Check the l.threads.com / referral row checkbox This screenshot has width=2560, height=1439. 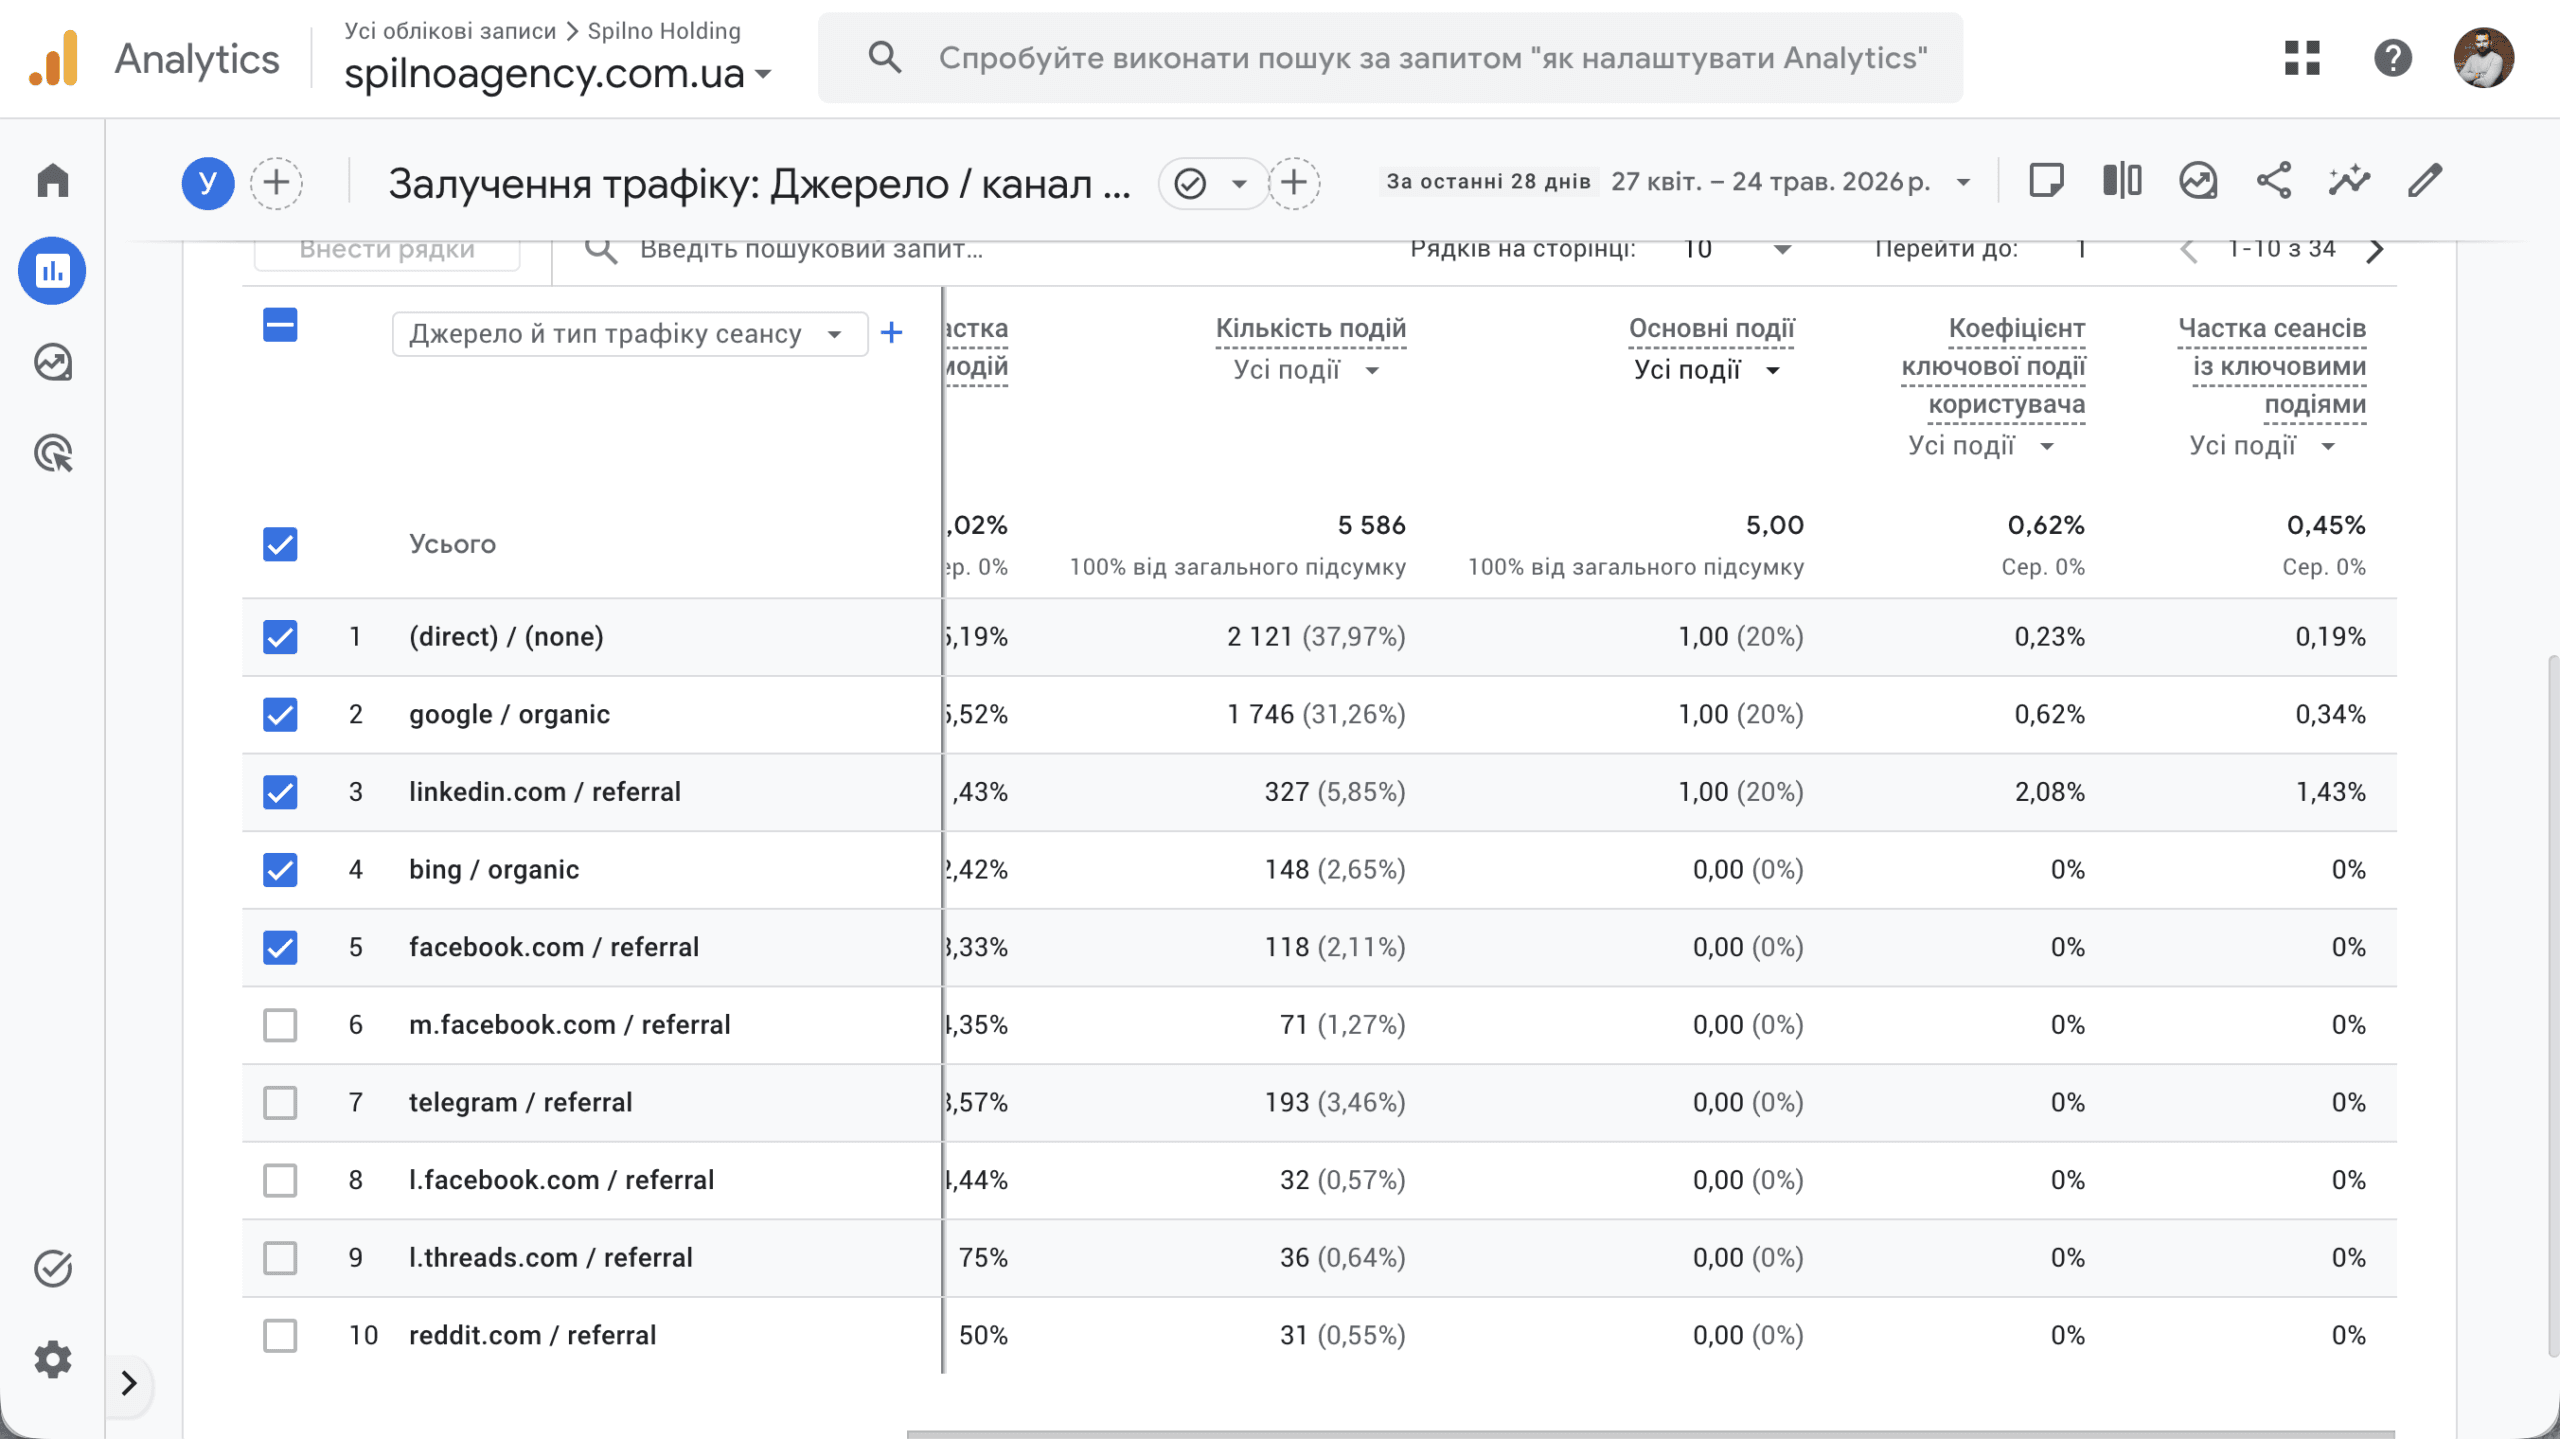click(x=280, y=1257)
